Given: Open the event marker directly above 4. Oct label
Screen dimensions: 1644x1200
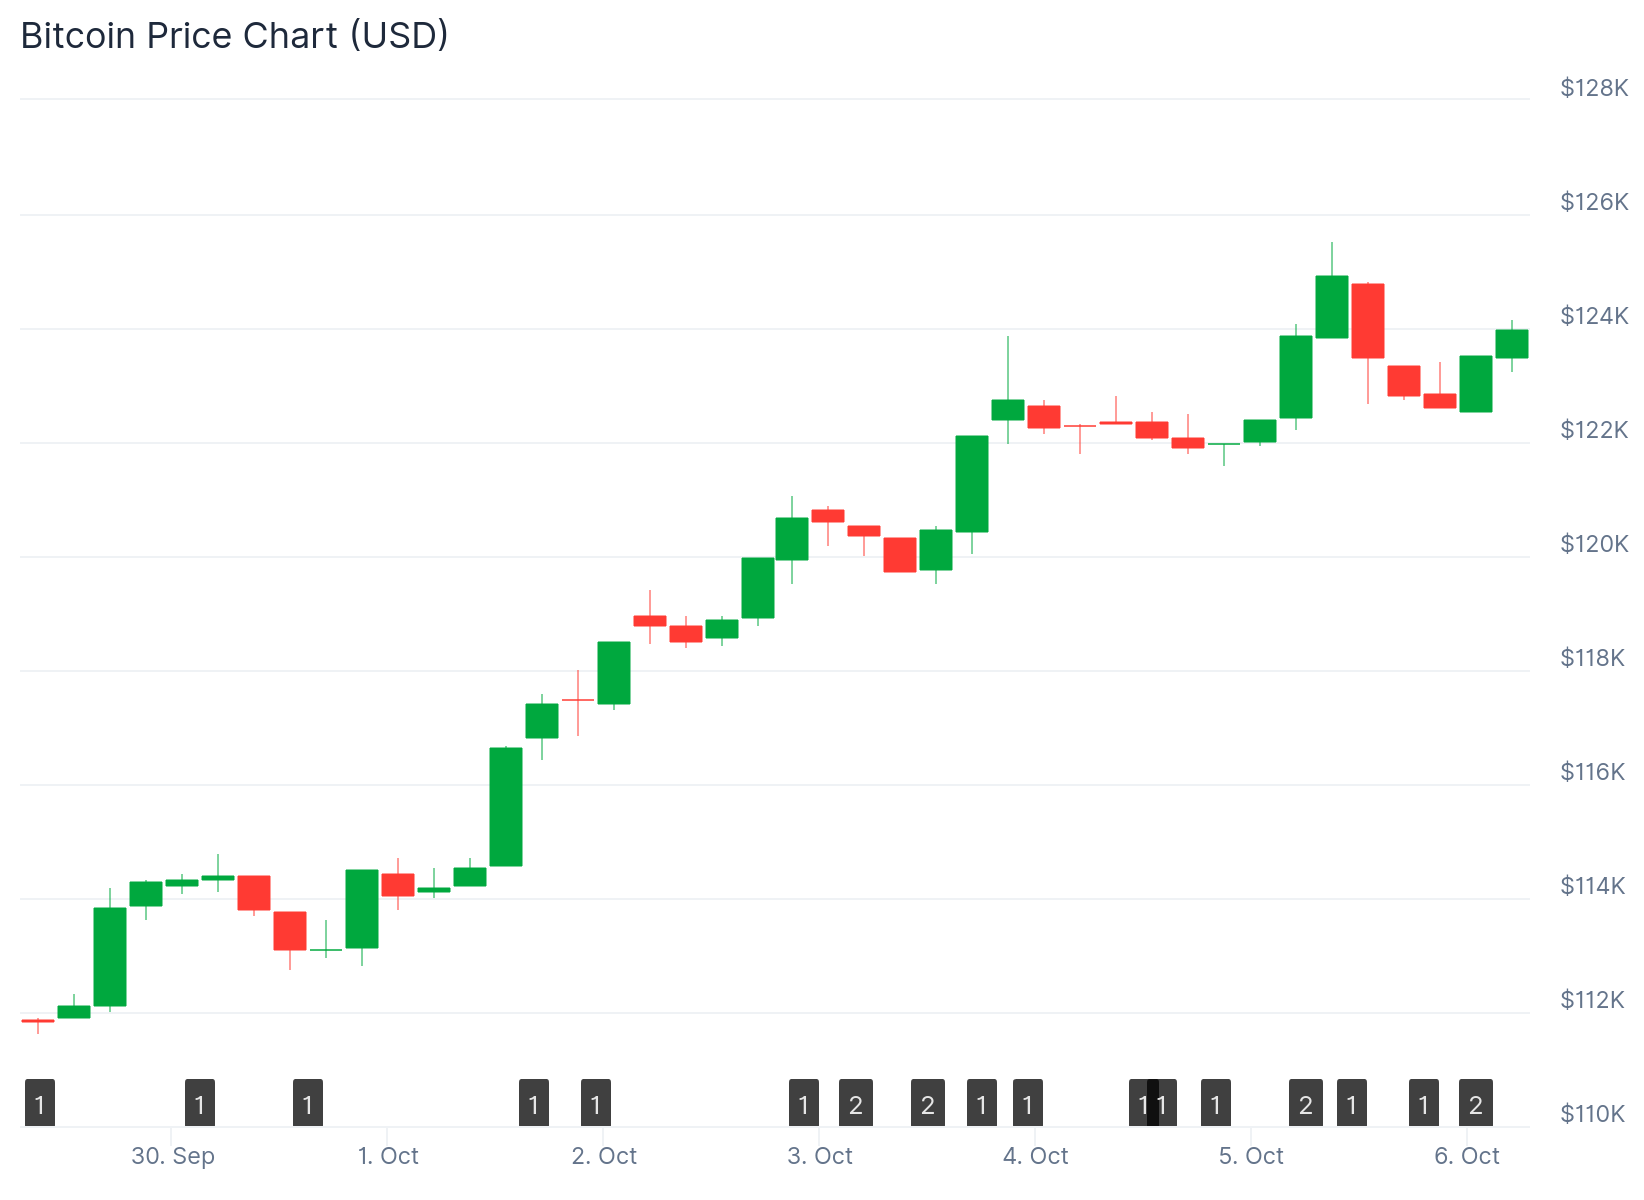Looking at the screenshot, I should click(1028, 1104).
